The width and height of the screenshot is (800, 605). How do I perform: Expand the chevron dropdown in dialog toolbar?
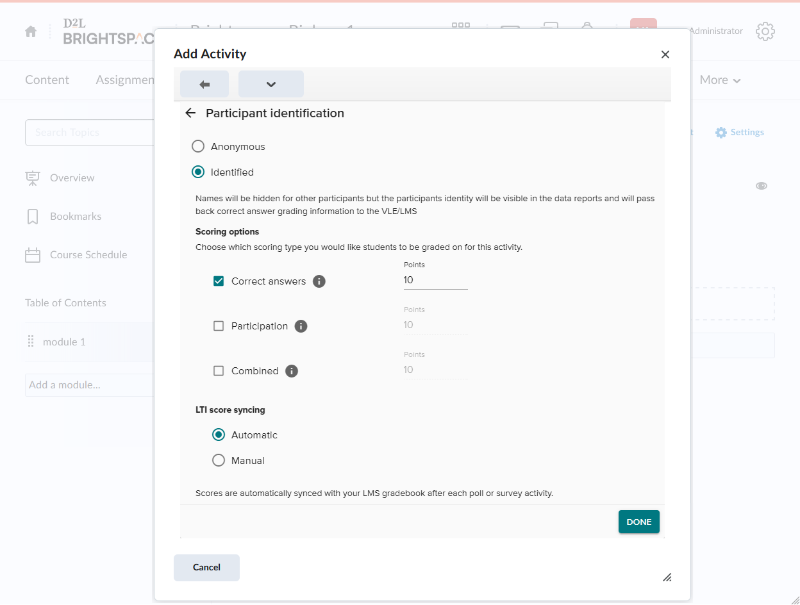[x=270, y=84]
